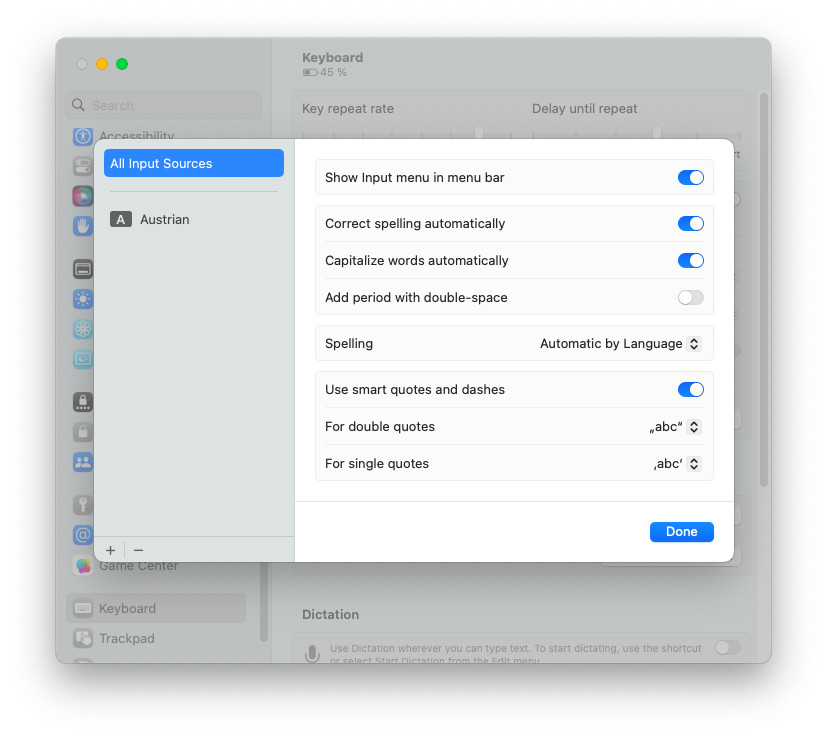Open the Users & Groups sidebar icon
The height and width of the screenshot is (737, 827).
pos(83,463)
